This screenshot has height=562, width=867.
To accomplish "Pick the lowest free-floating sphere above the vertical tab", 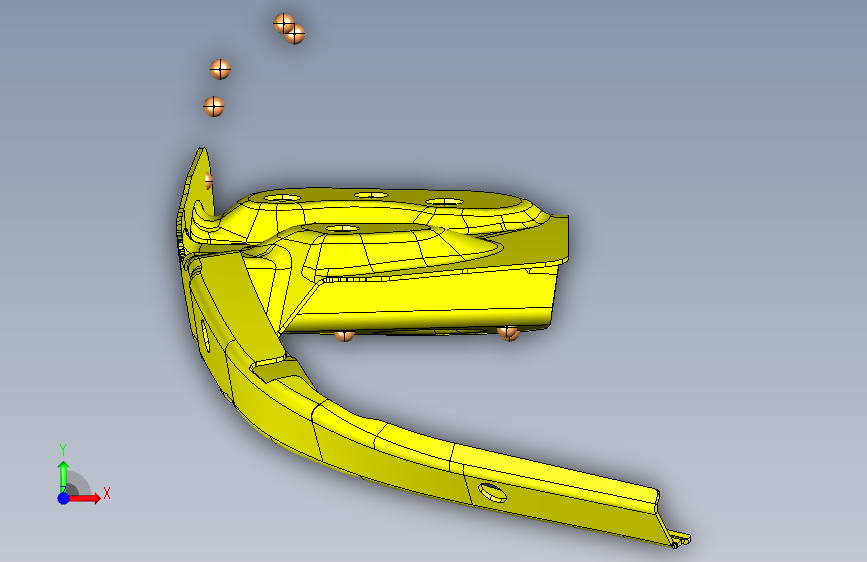I will 213,106.
